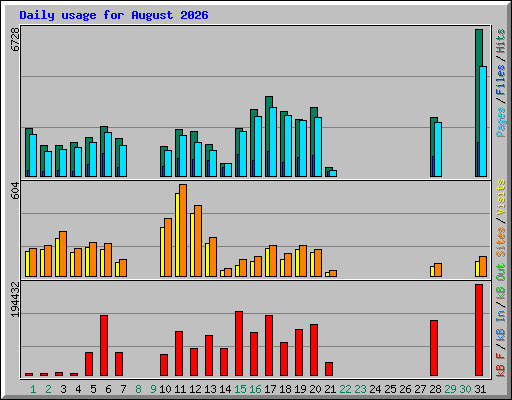Click the orange visits bar for day 11
The image size is (512, 400).
click(x=183, y=230)
